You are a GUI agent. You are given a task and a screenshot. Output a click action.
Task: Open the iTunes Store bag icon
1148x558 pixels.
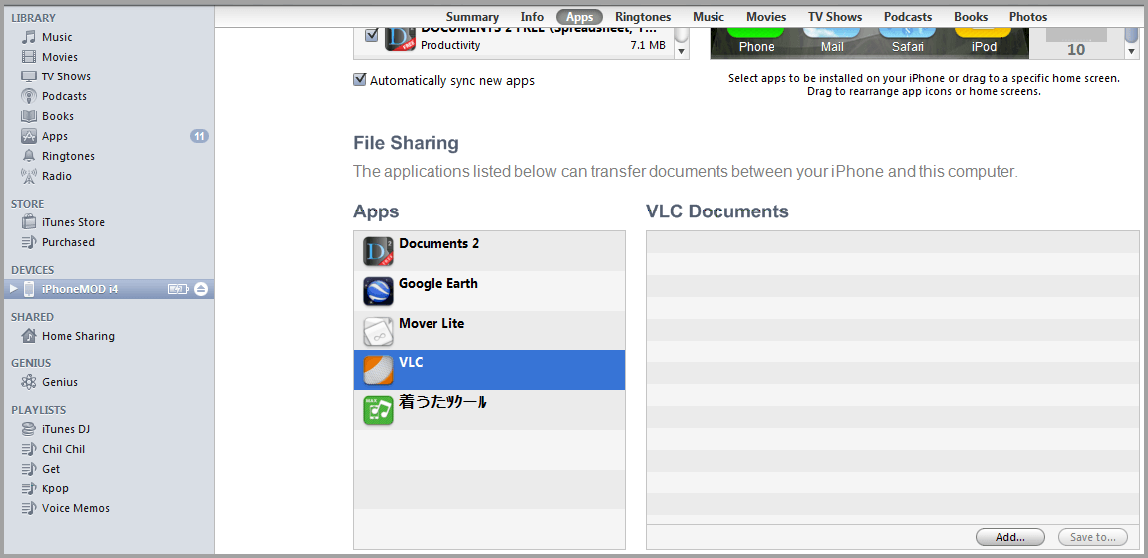(29, 222)
